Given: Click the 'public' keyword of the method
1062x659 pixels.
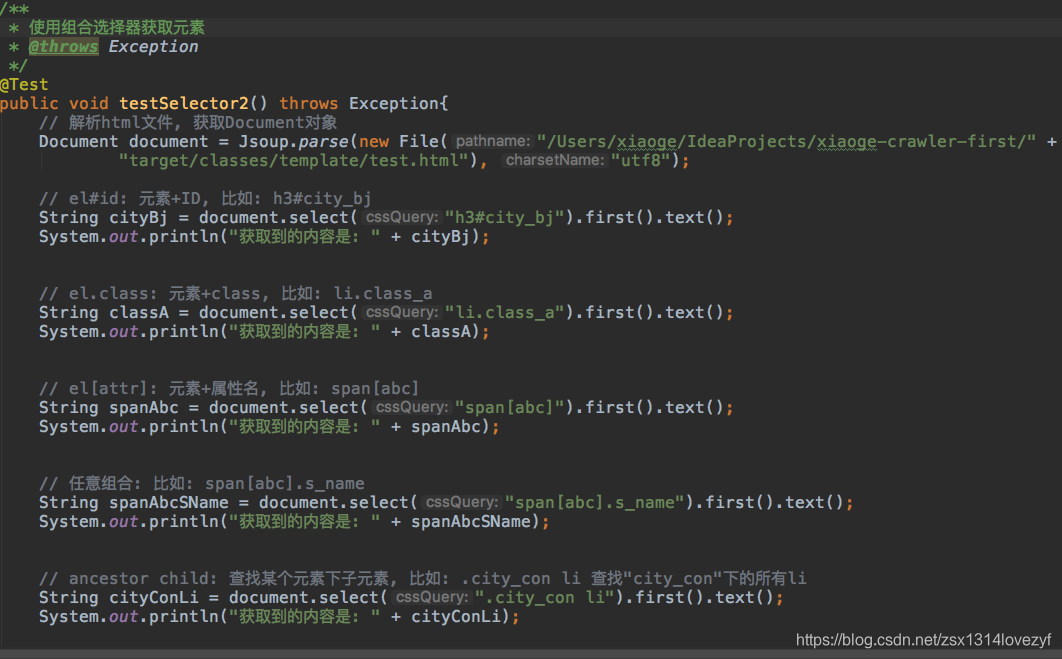Looking at the screenshot, I should point(29,104).
